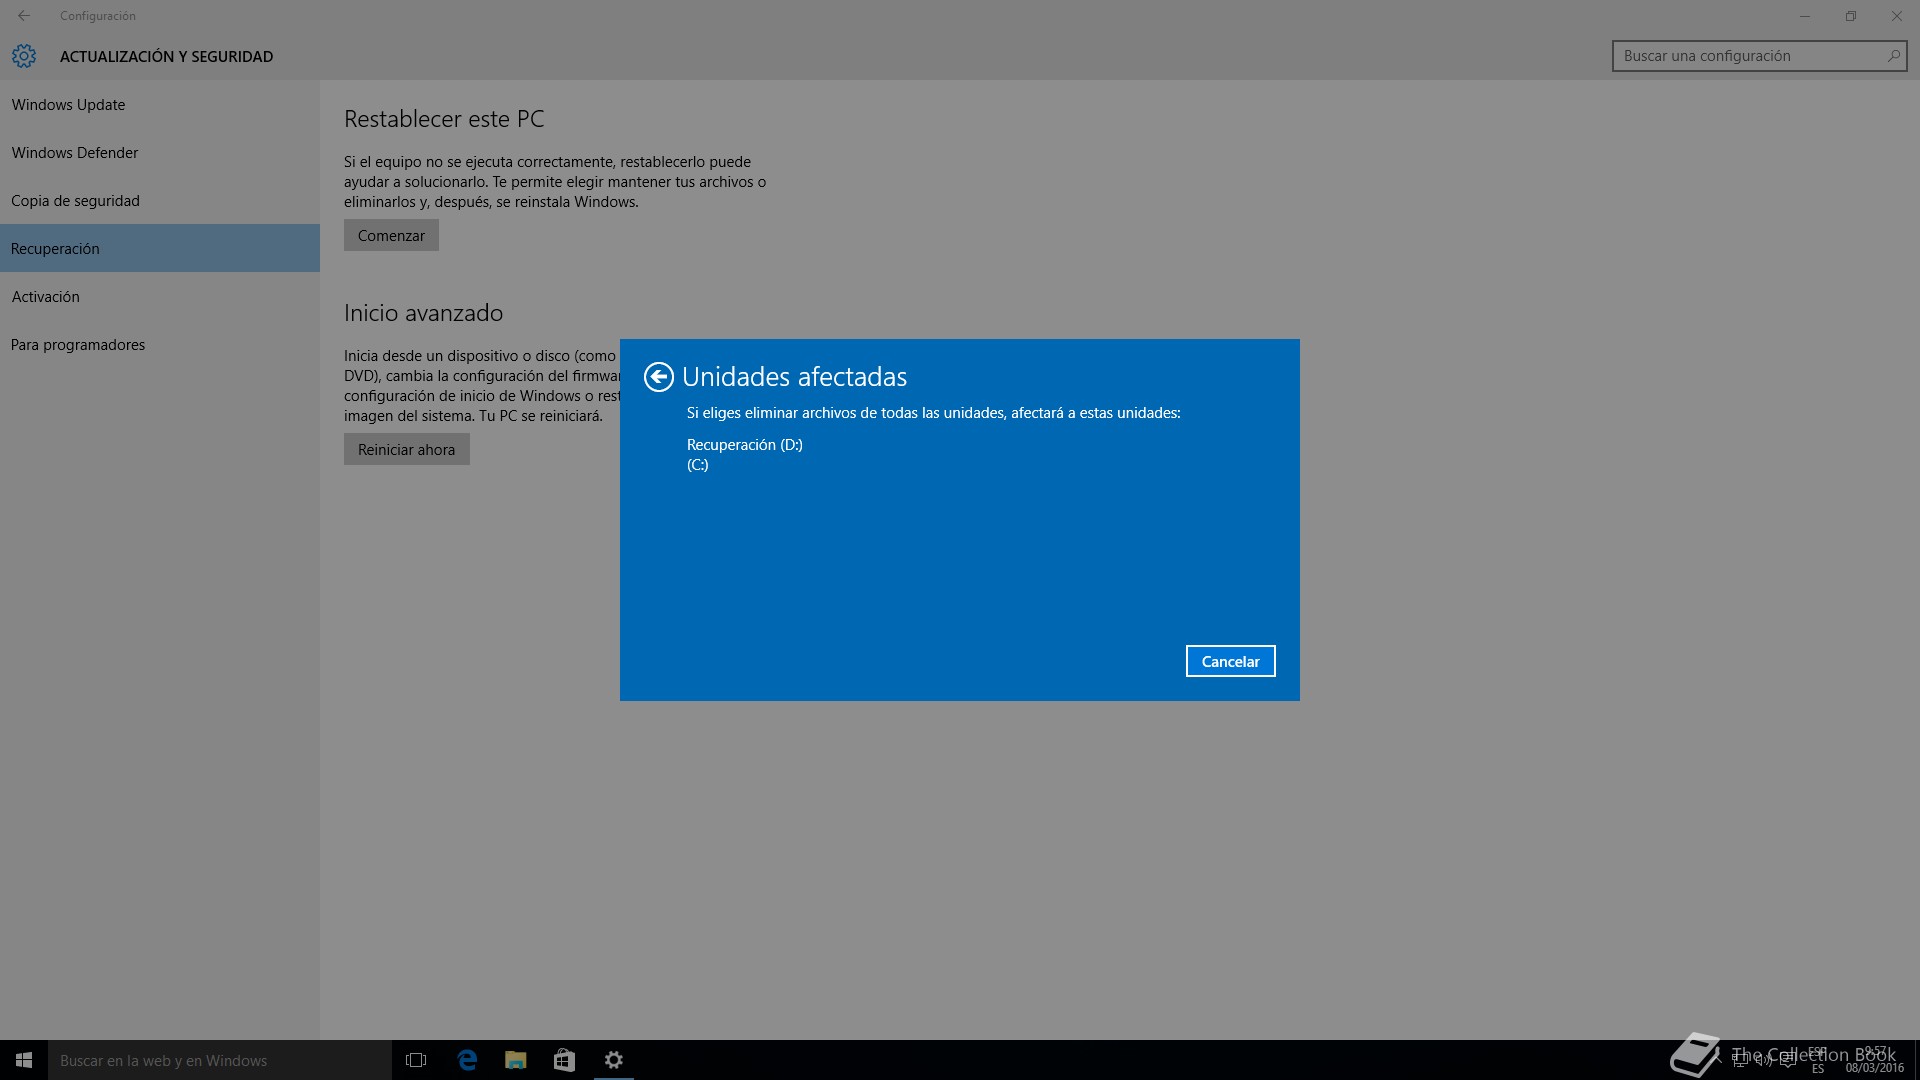This screenshot has height=1080, width=1920.
Task: Click the date 08/03/2016 in the tray
Action: (x=1874, y=1068)
